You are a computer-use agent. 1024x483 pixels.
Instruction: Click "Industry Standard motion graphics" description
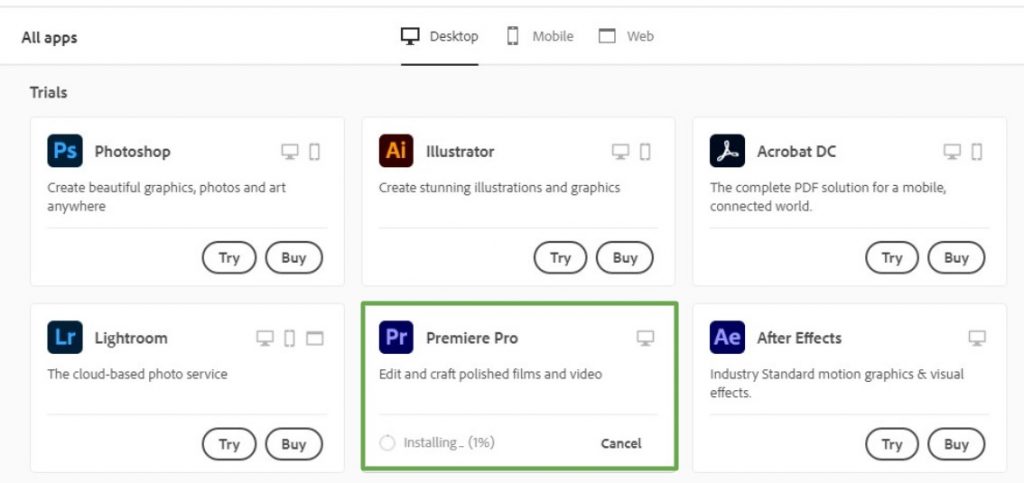click(837, 384)
